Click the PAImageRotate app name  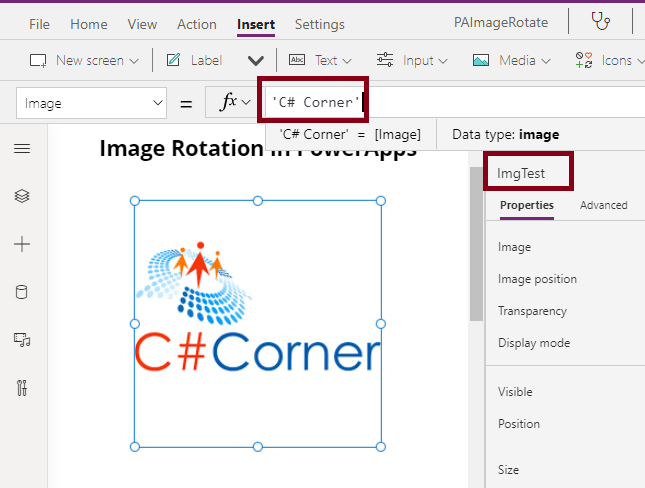click(501, 22)
